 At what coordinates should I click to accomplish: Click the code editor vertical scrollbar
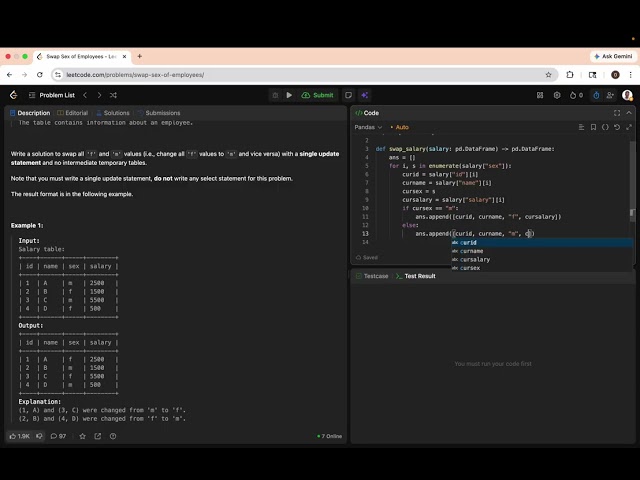(x=631, y=212)
